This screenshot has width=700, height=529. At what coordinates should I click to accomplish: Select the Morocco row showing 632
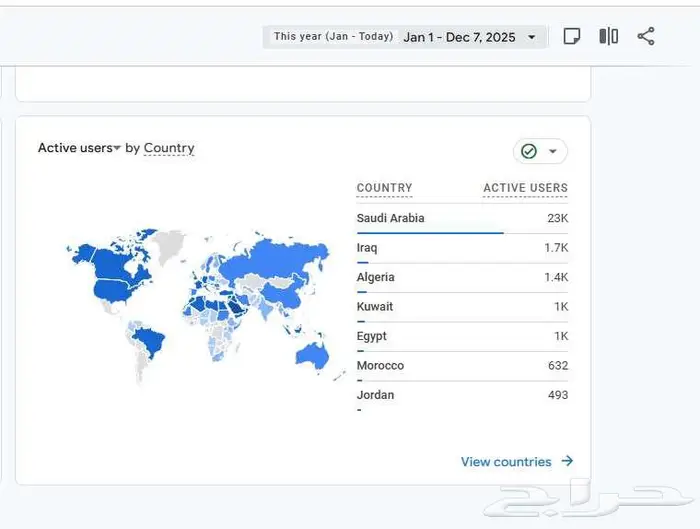pyautogui.click(x=462, y=366)
